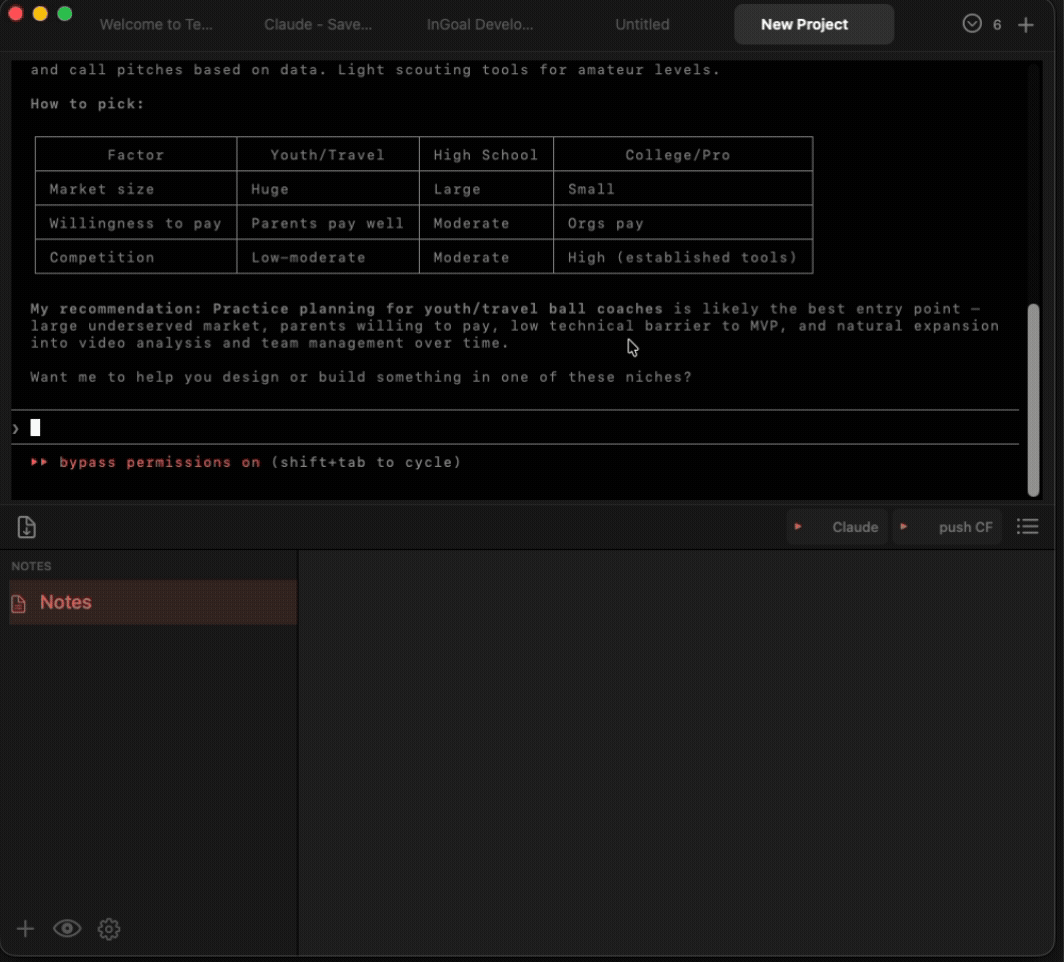Click the Market size row label
Screen dimensions: 1064x962
click(x=102, y=189)
